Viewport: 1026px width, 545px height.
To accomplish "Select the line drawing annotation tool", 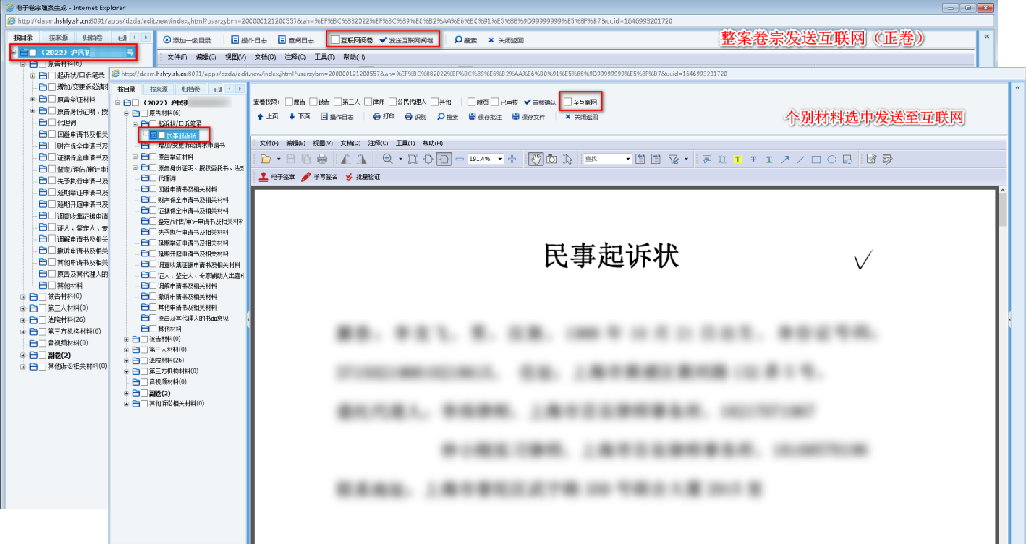I will tap(800, 159).
